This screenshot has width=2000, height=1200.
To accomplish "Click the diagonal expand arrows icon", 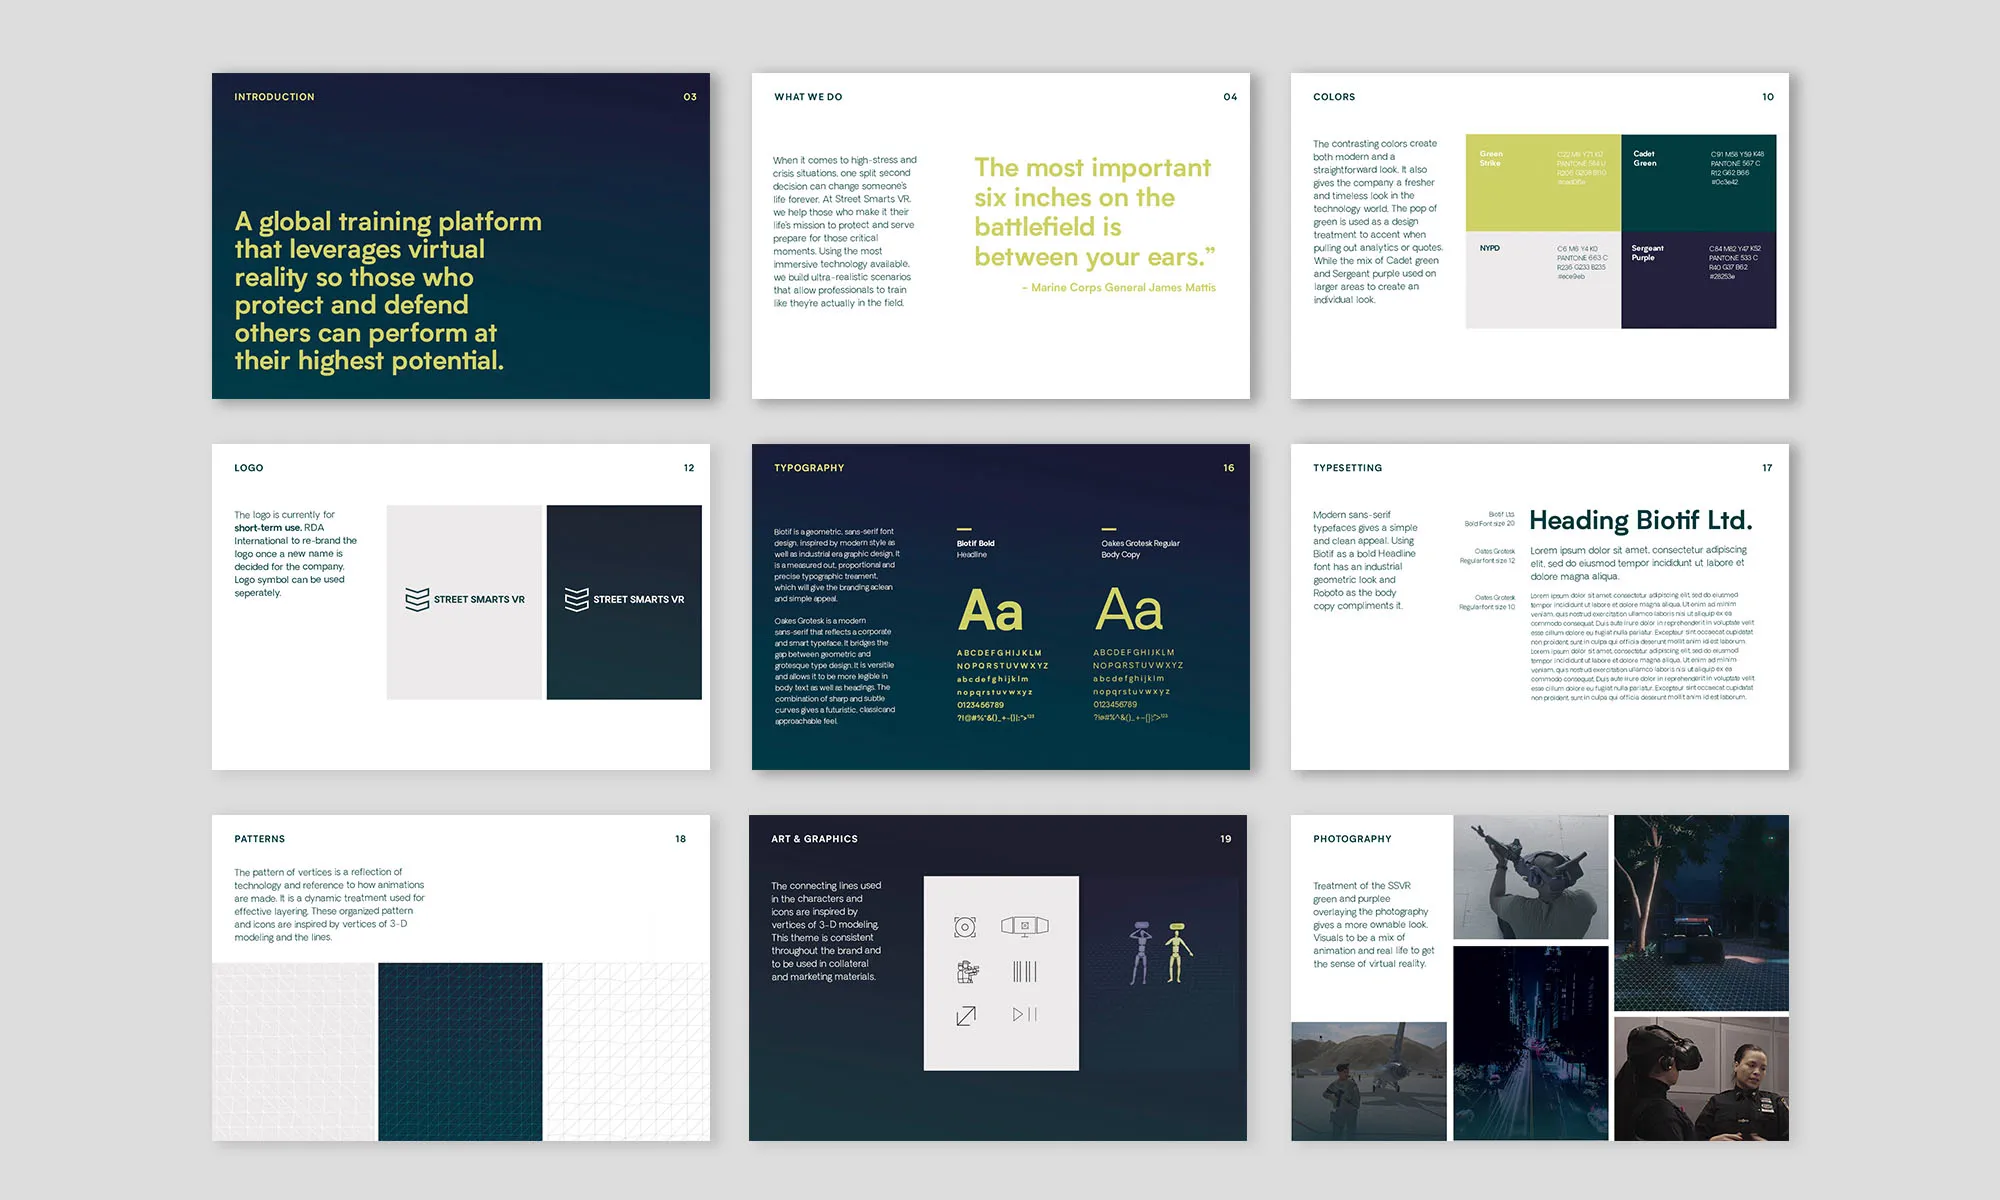I will pyautogui.click(x=965, y=1016).
